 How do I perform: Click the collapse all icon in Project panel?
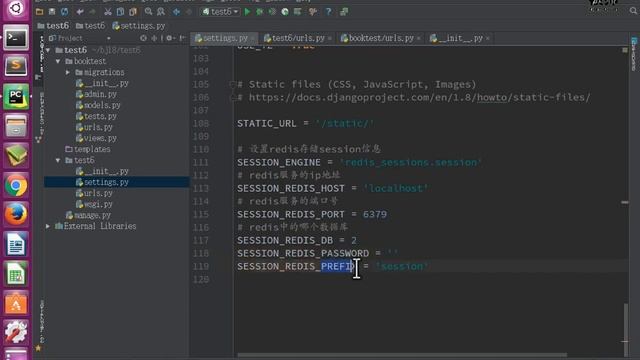tap(154, 38)
